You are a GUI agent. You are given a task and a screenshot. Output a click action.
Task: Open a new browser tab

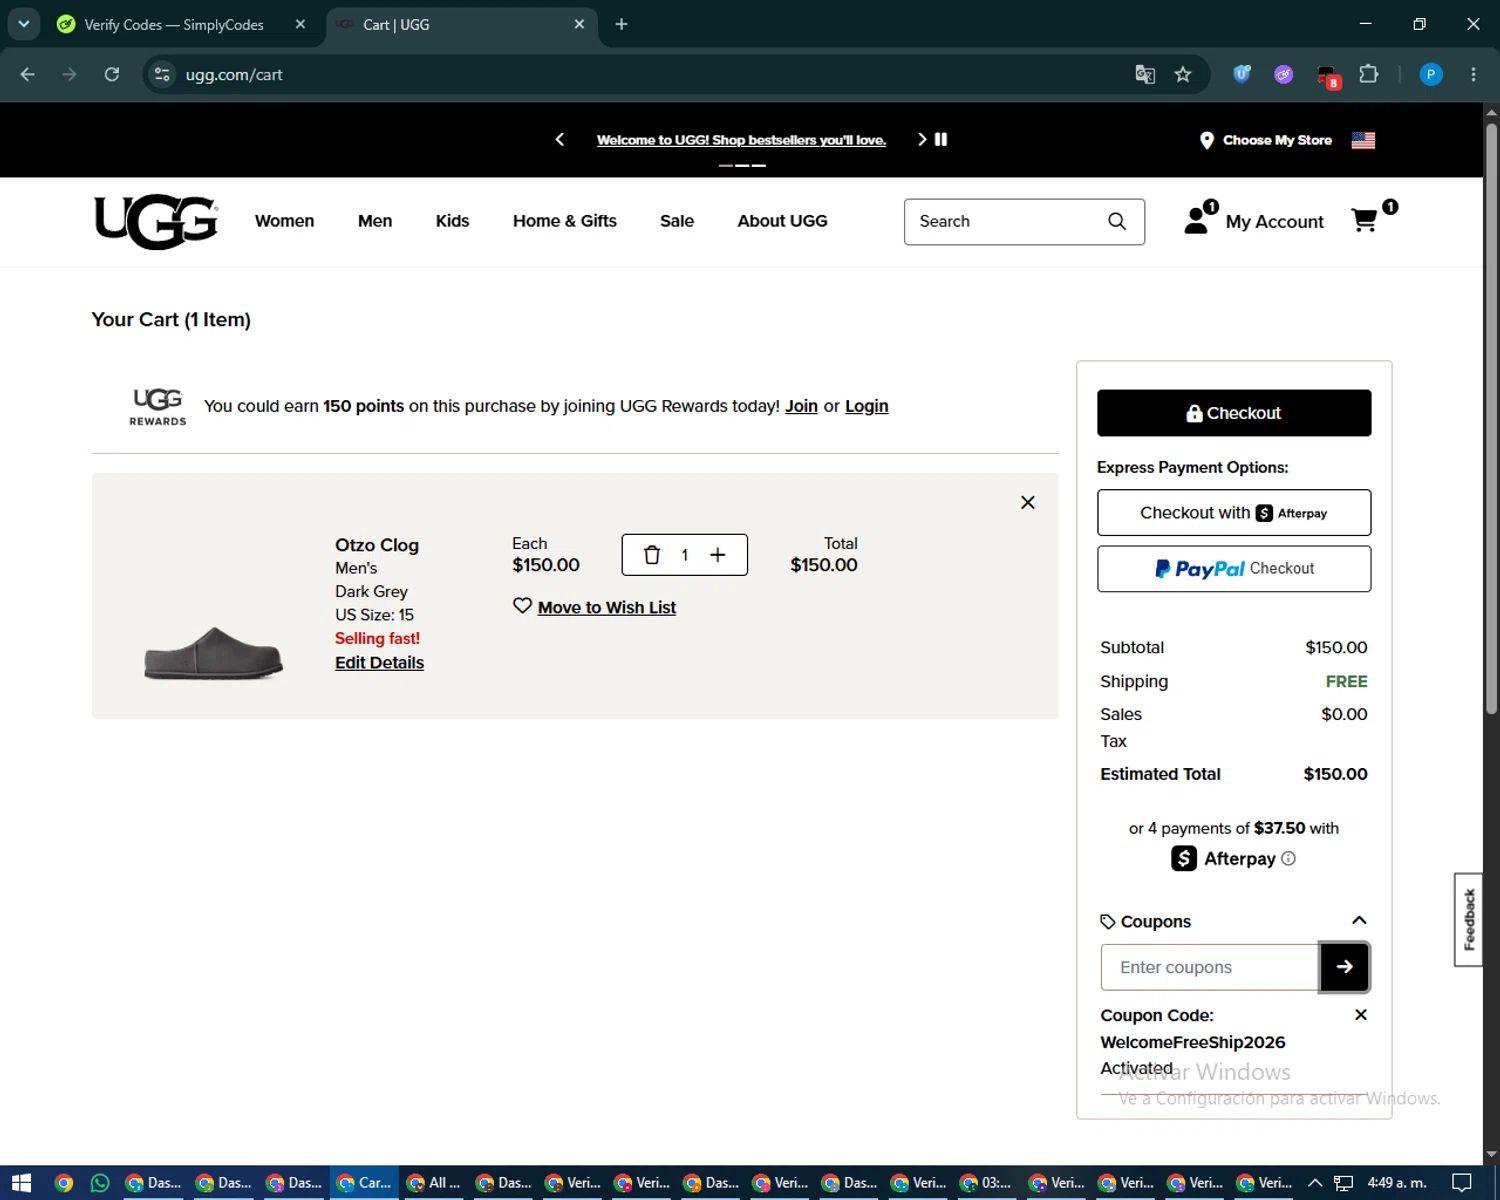coord(621,24)
